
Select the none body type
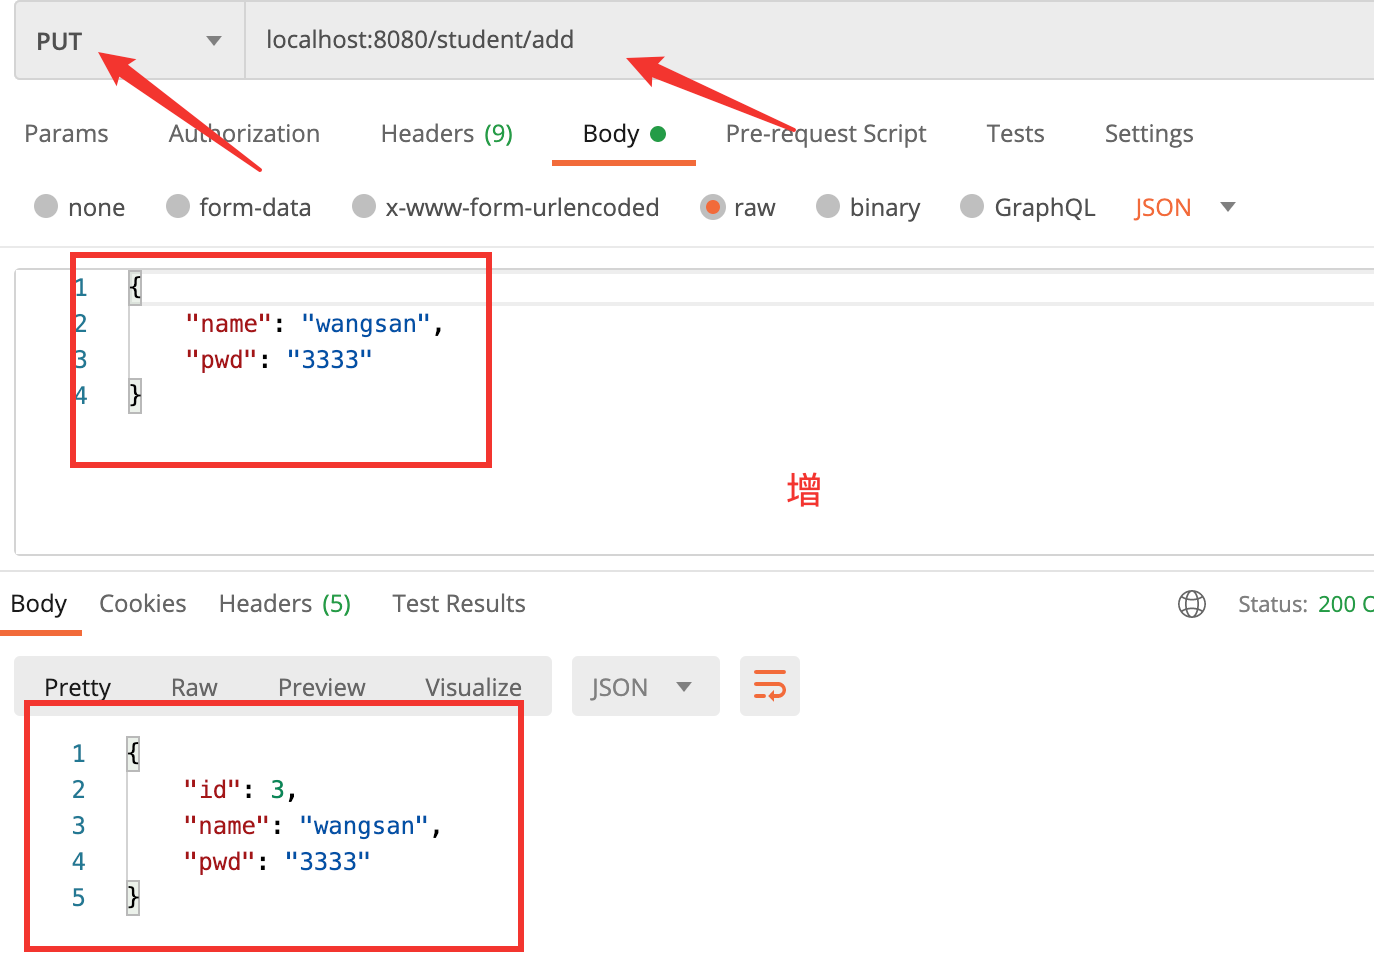point(46,206)
